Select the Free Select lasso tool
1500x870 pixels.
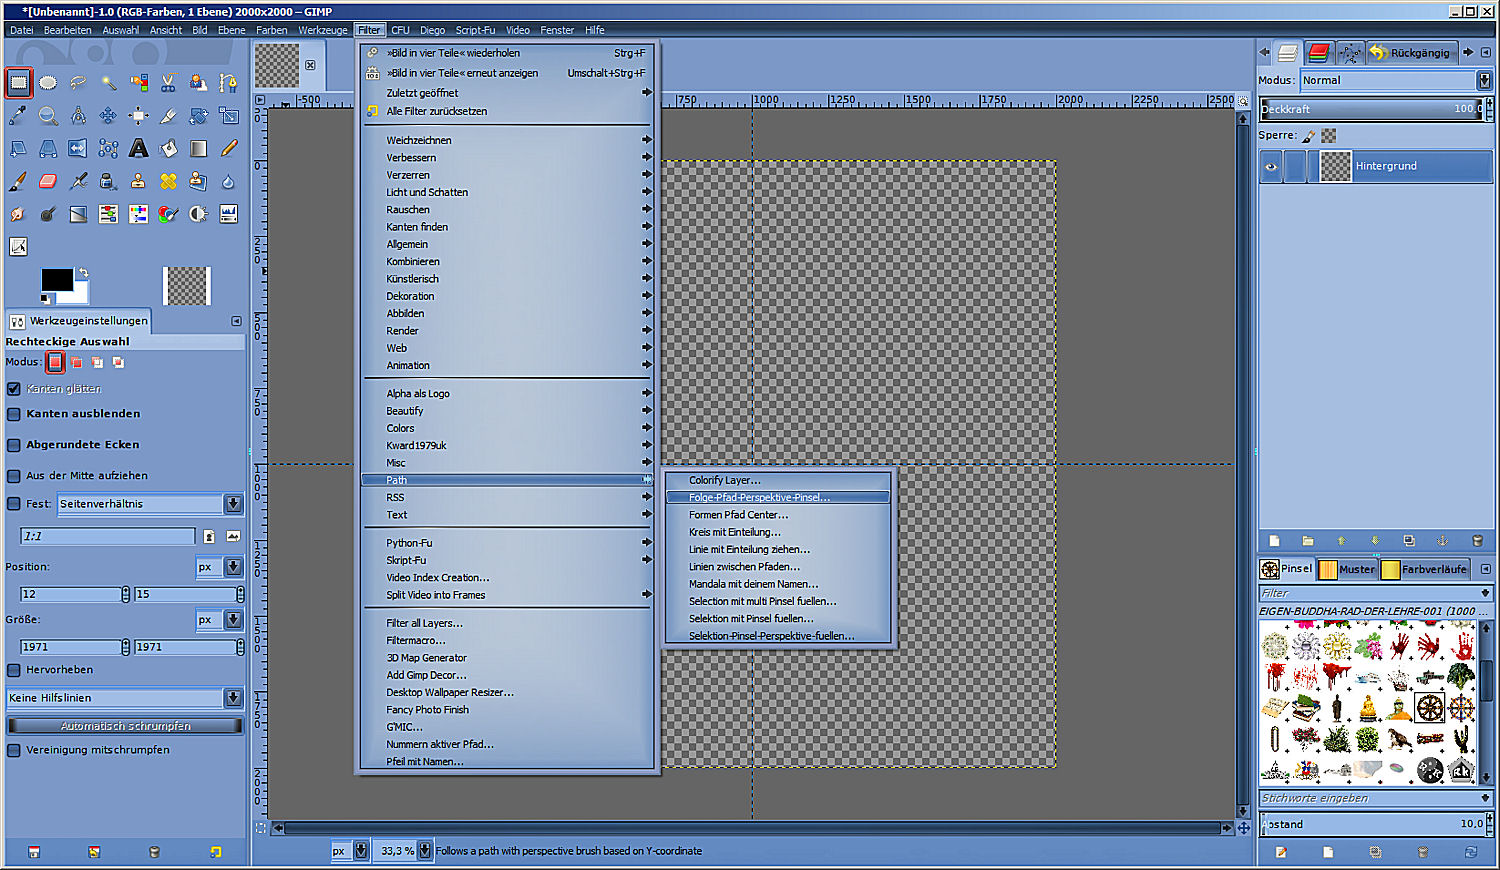(x=78, y=83)
